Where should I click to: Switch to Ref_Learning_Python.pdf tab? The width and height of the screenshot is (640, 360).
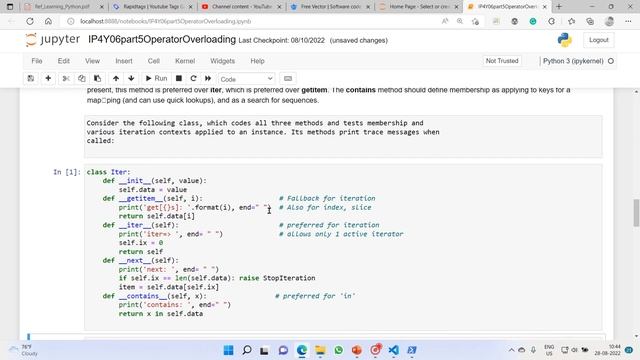pyautogui.click(x=62, y=7)
